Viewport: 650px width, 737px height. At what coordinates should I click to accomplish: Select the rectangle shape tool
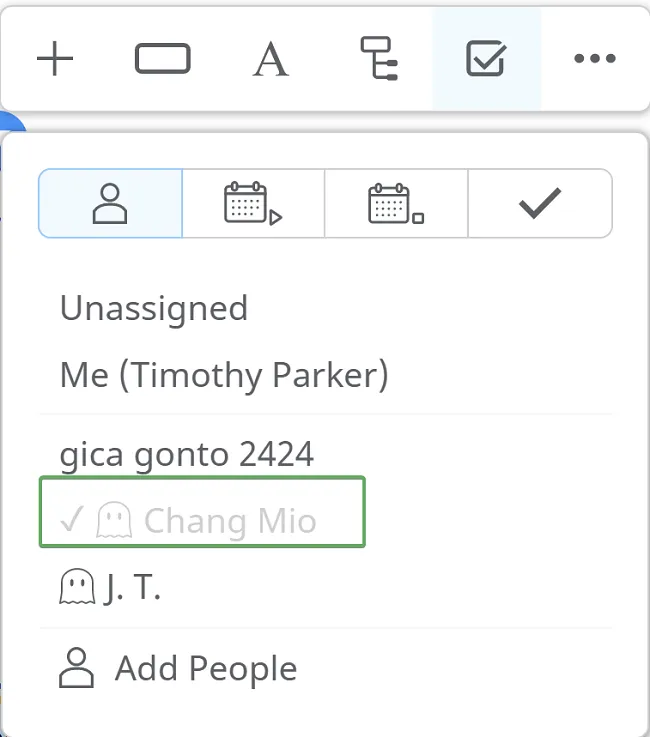pos(162,60)
